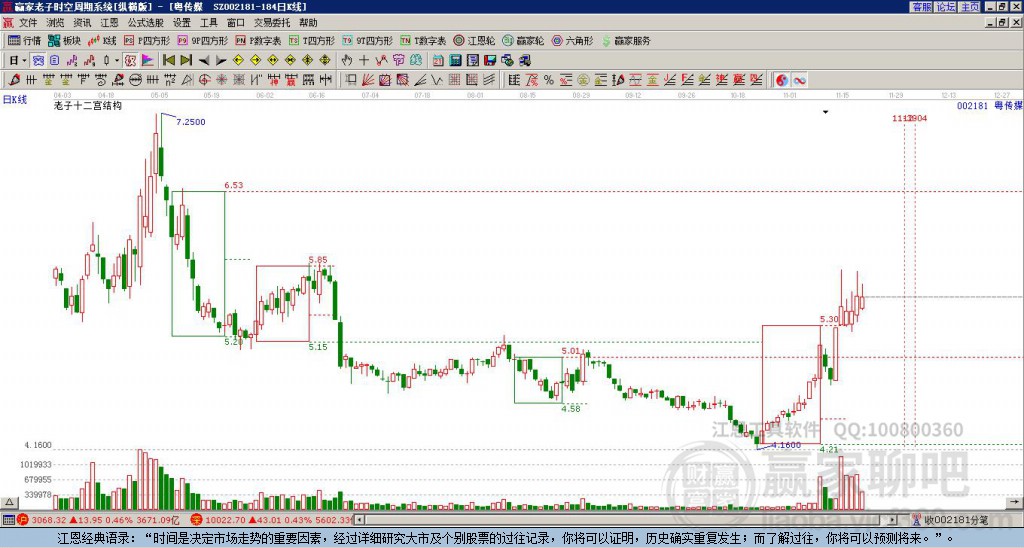Open the P四方形 tool

(x=147, y=40)
